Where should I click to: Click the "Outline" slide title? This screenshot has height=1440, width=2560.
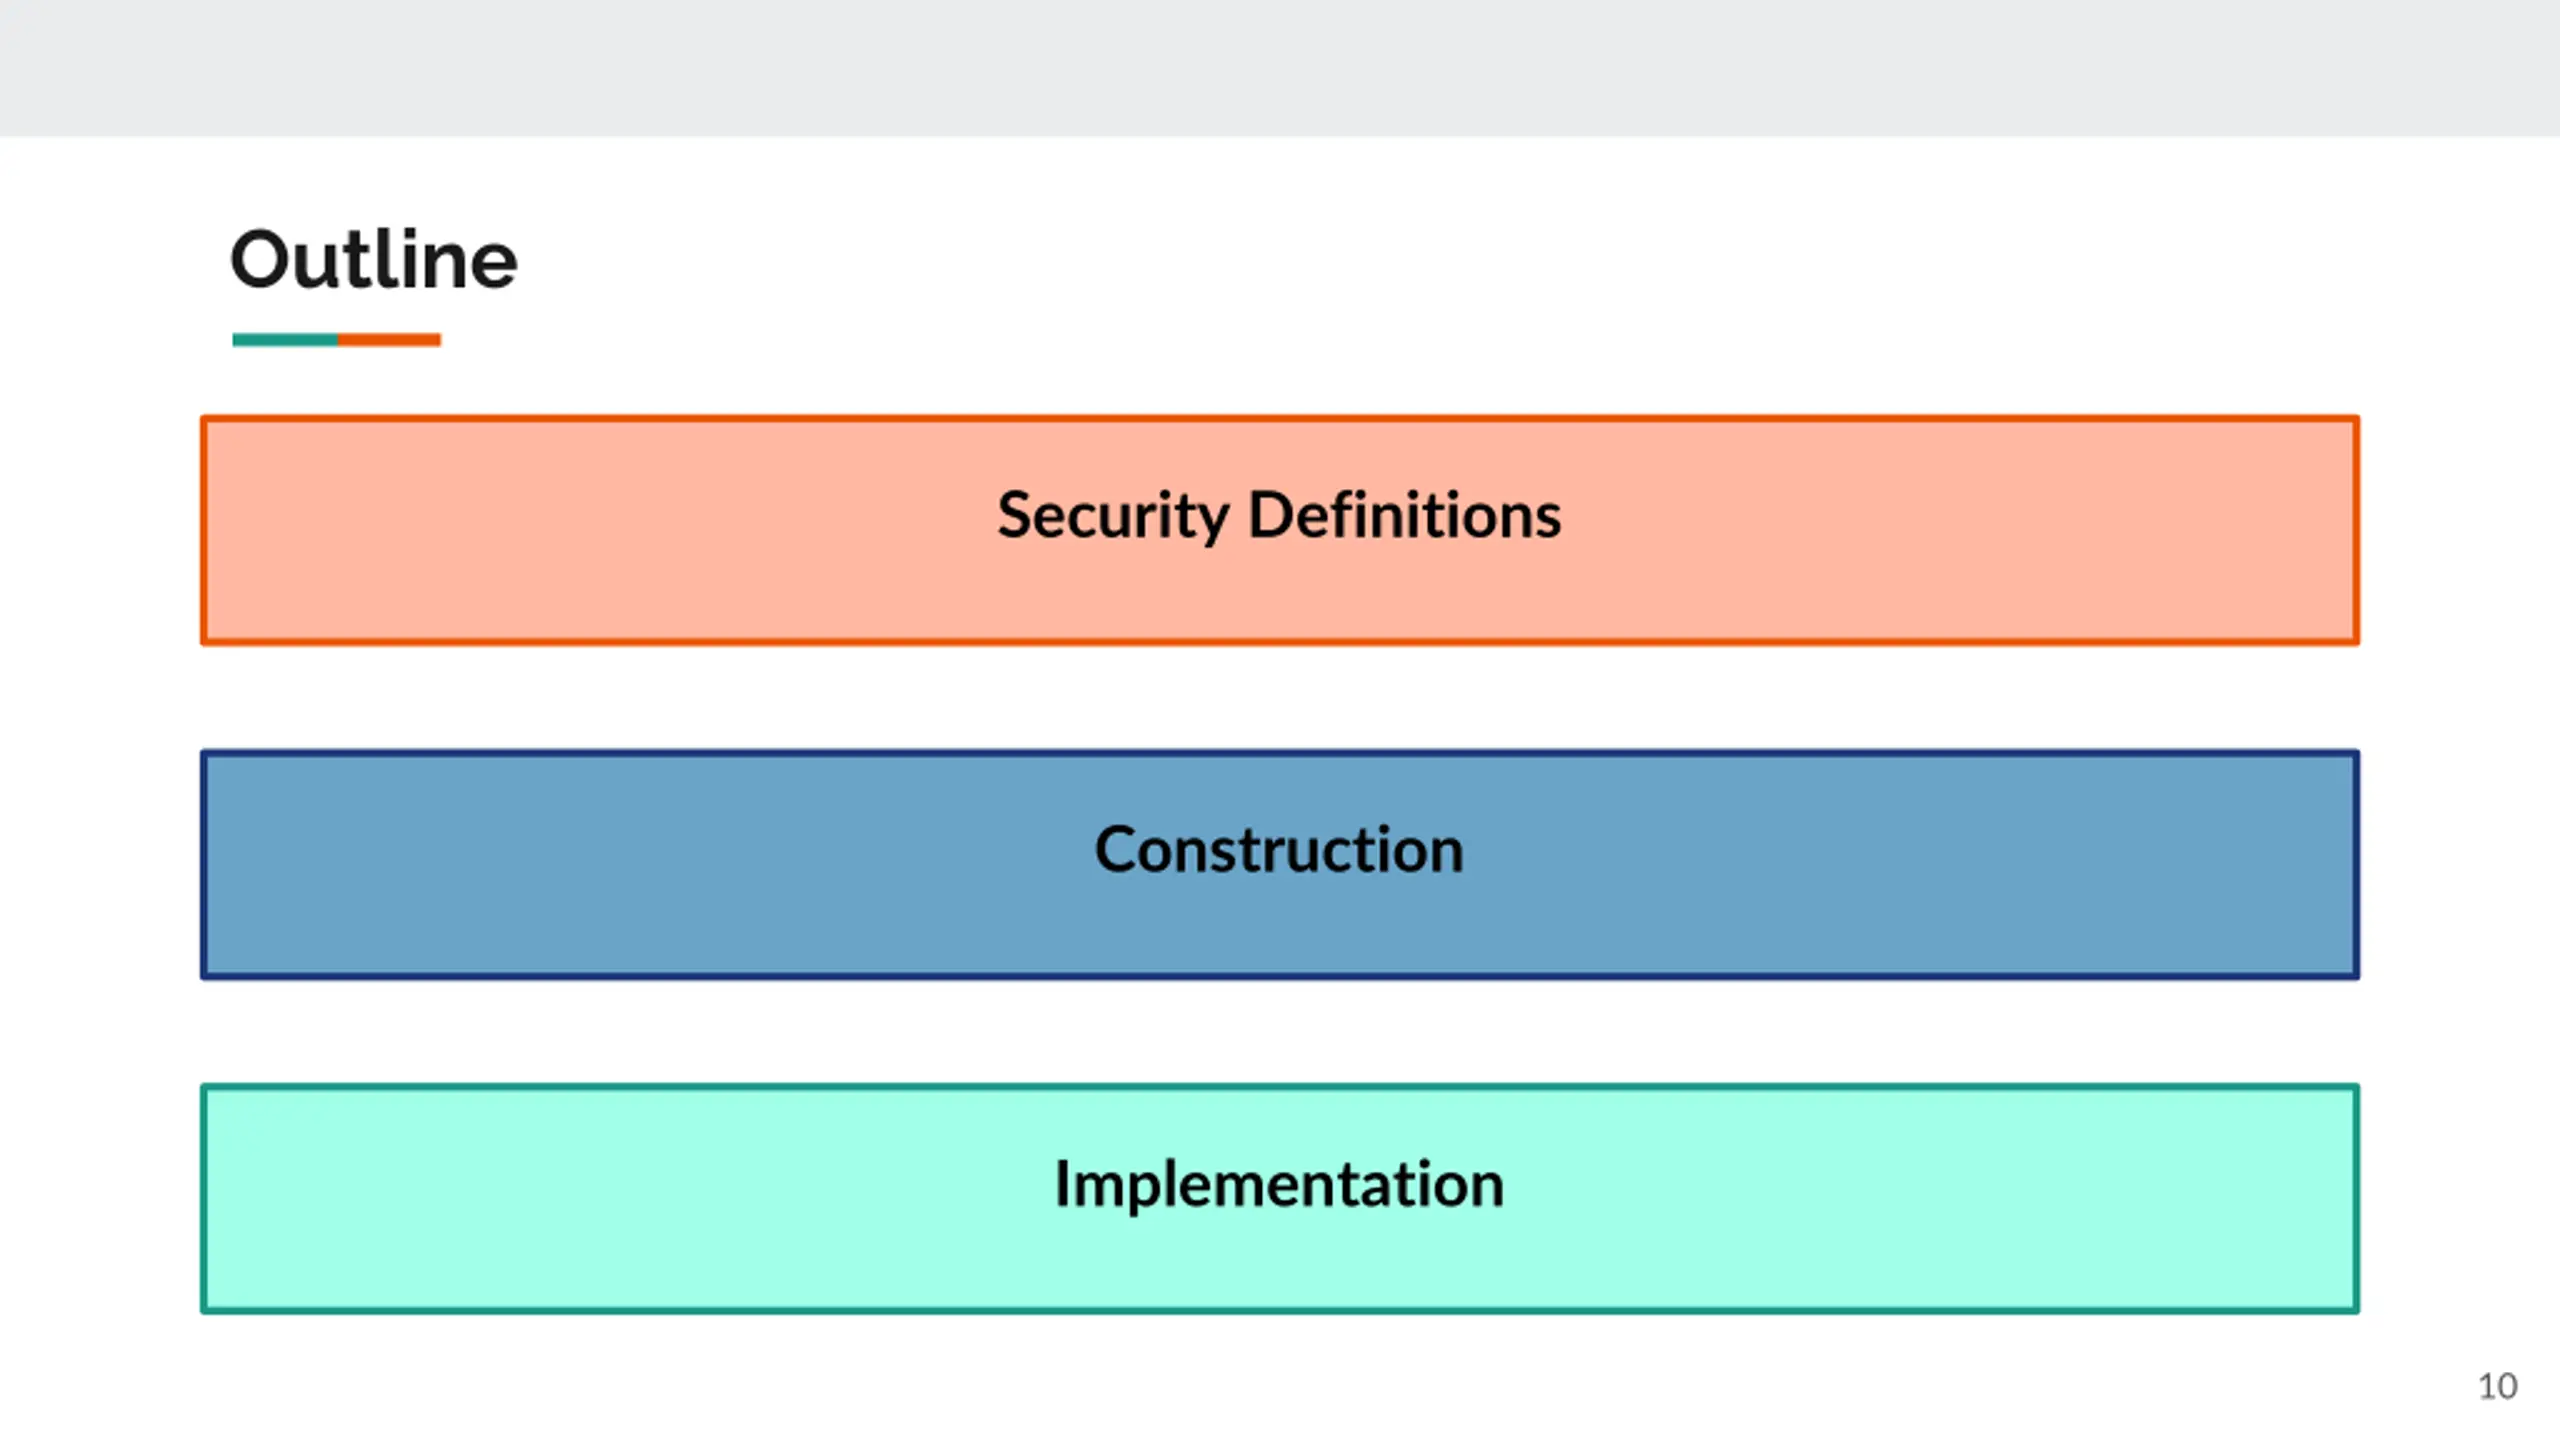pyautogui.click(x=374, y=260)
